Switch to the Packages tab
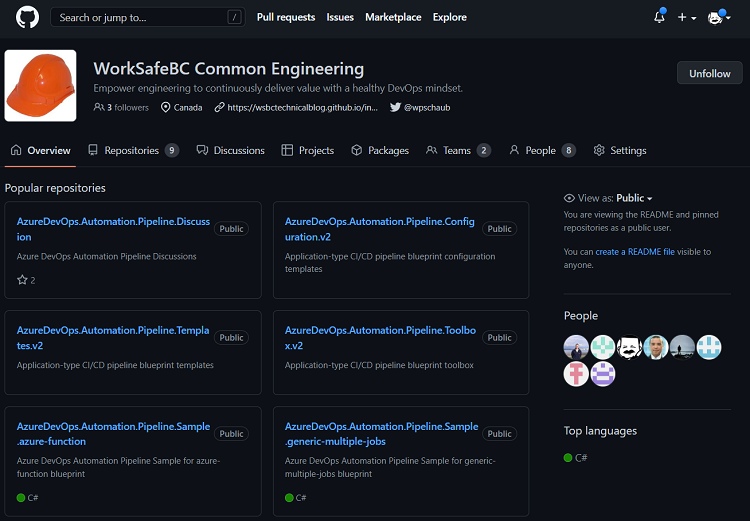The height and width of the screenshot is (521, 750). tap(380, 150)
